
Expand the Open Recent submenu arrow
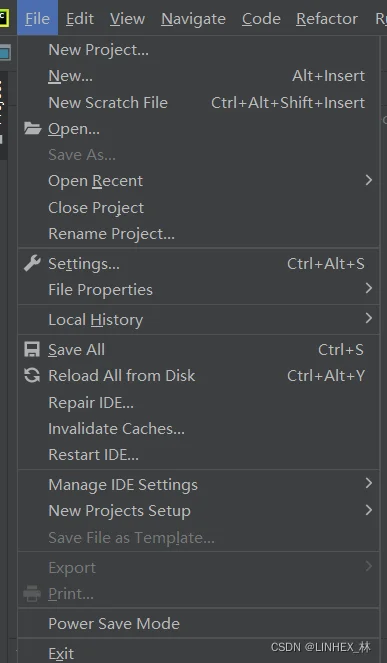coord(369,181)
